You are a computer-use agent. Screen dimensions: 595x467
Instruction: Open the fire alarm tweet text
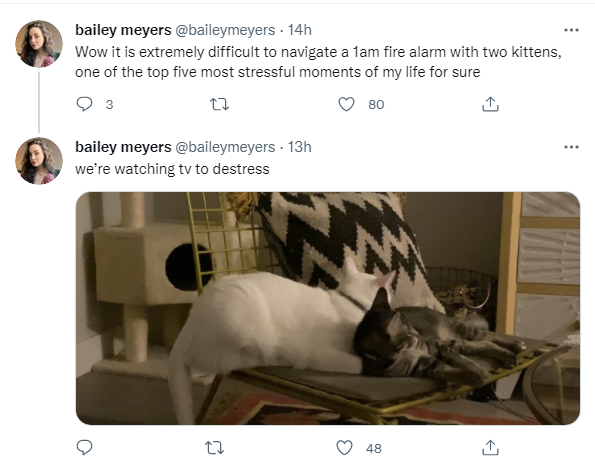(318, 62)
